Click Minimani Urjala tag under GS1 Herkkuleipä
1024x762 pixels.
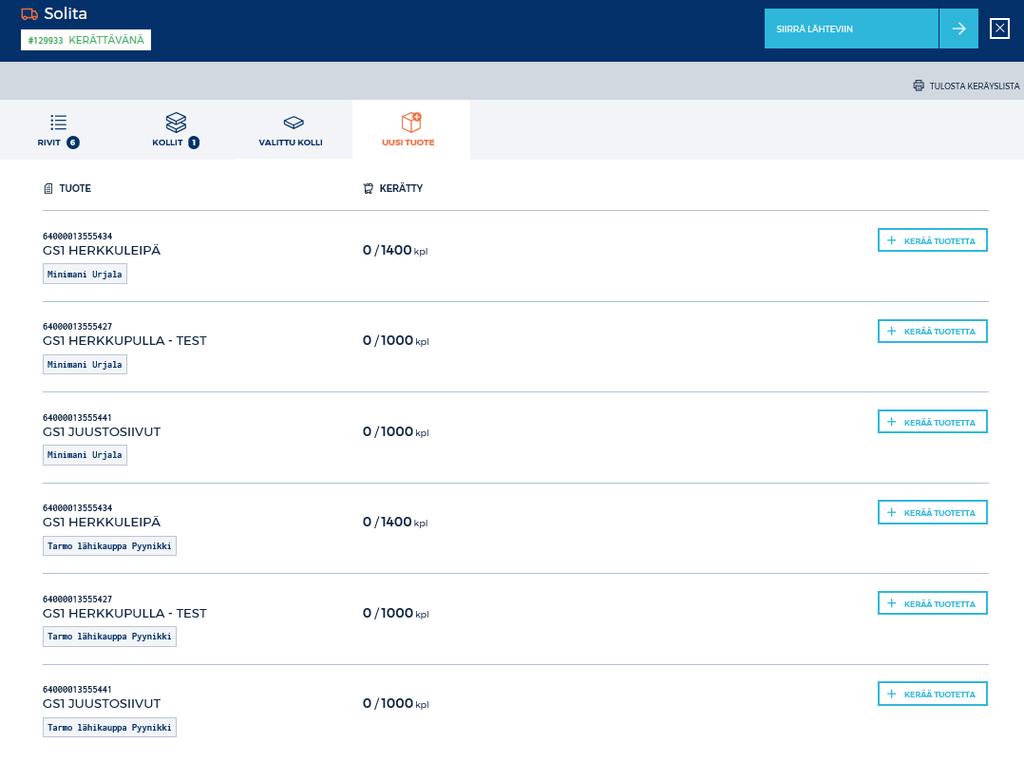pos(85,274)
